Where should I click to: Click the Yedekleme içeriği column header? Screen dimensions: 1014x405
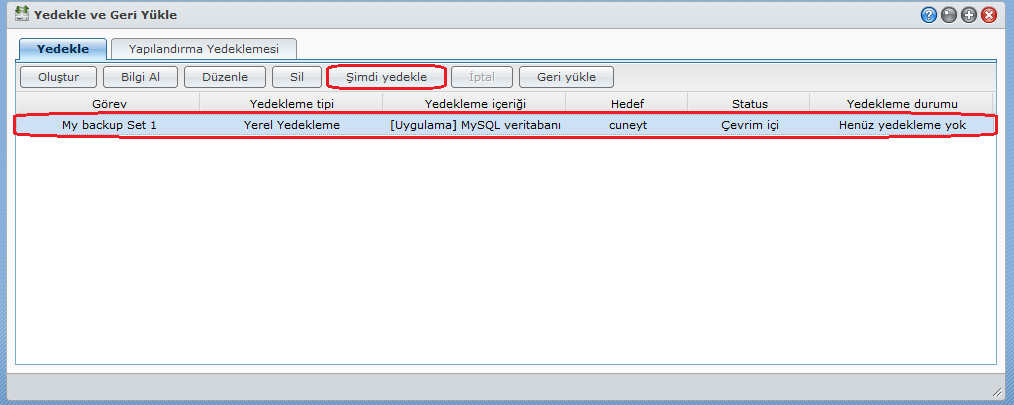[x=475, y=103]
